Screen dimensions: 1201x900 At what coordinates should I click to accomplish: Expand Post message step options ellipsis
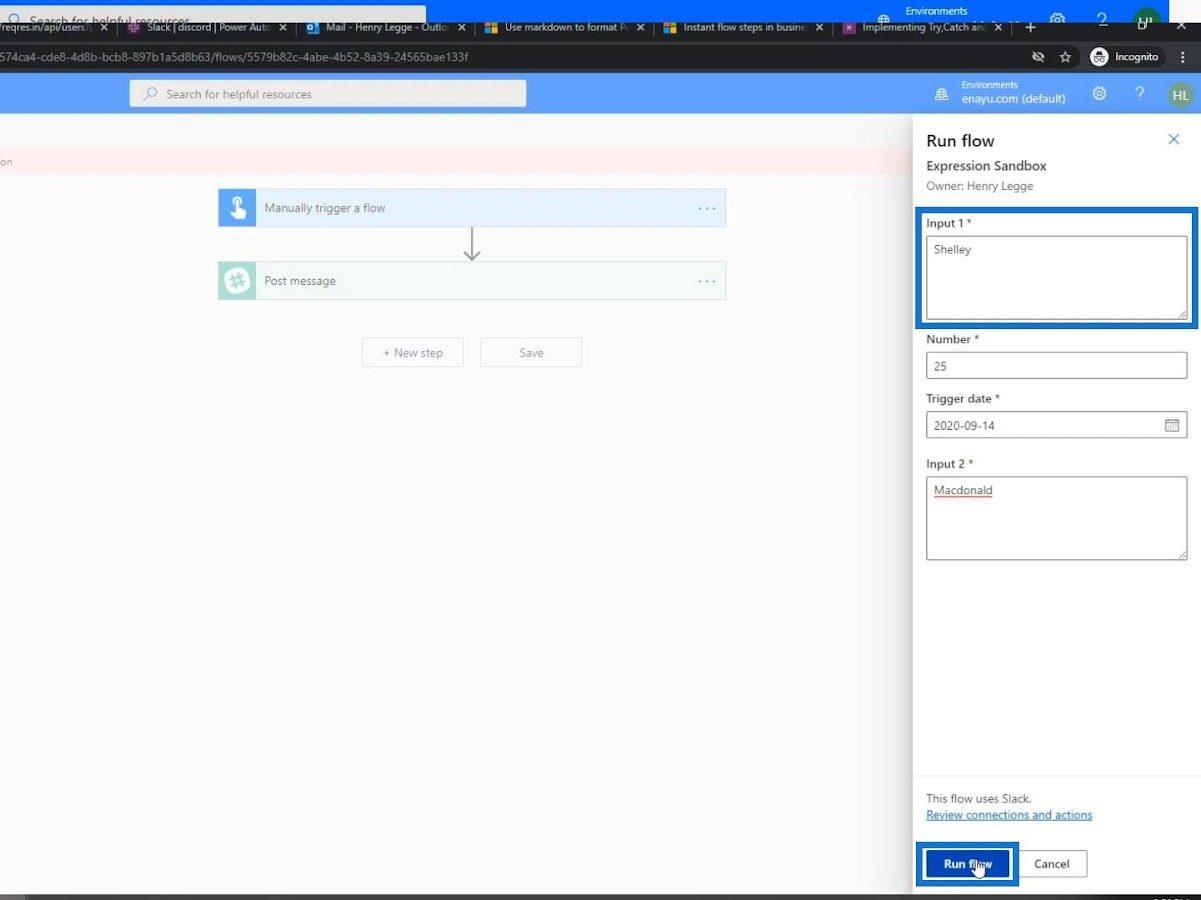pos(707,281)
